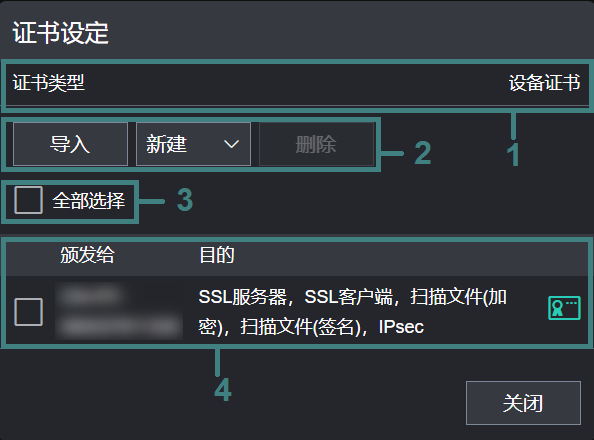Select the blurred issued-to name in the certificate row
The width and height of the screenshot is (594, 440).
[x=119, y=312]
